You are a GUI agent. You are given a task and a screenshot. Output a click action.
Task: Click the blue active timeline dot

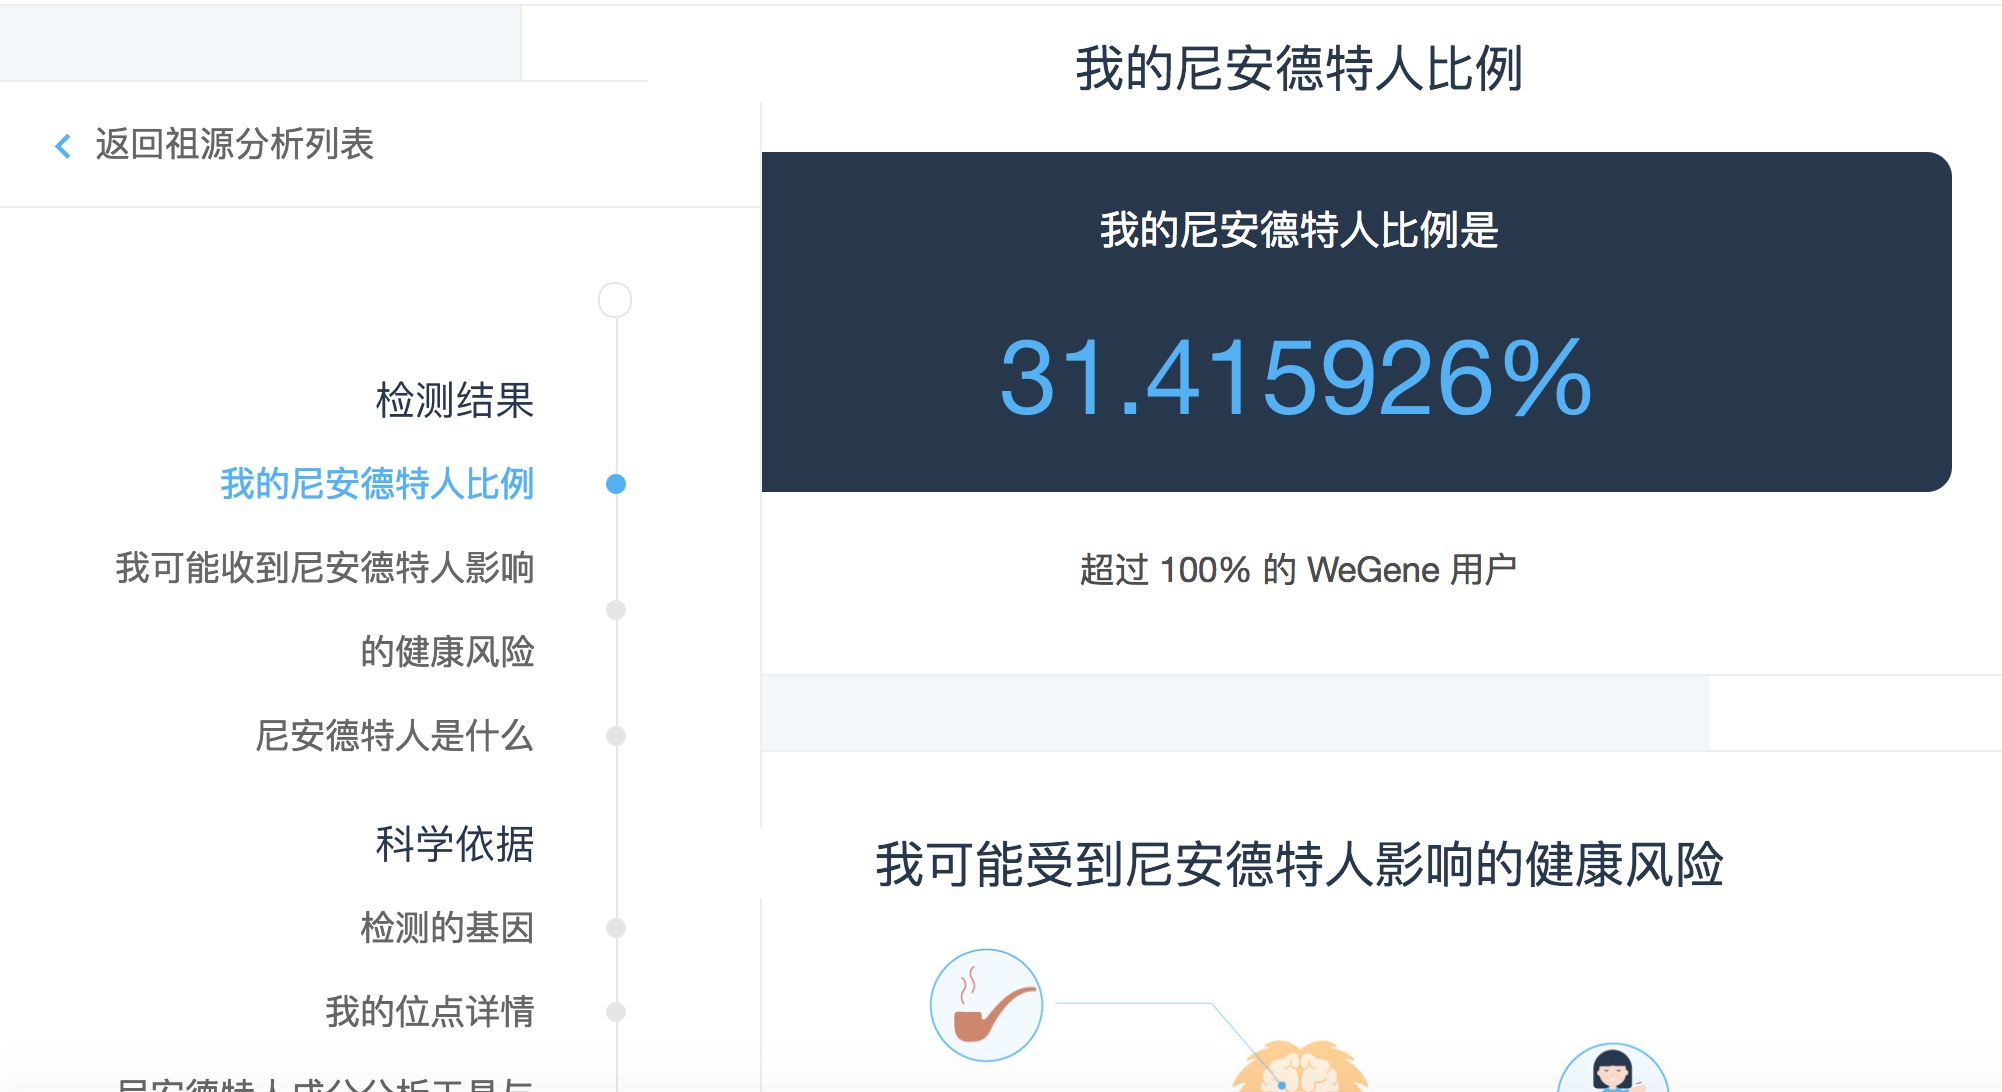tap(616, 484)
